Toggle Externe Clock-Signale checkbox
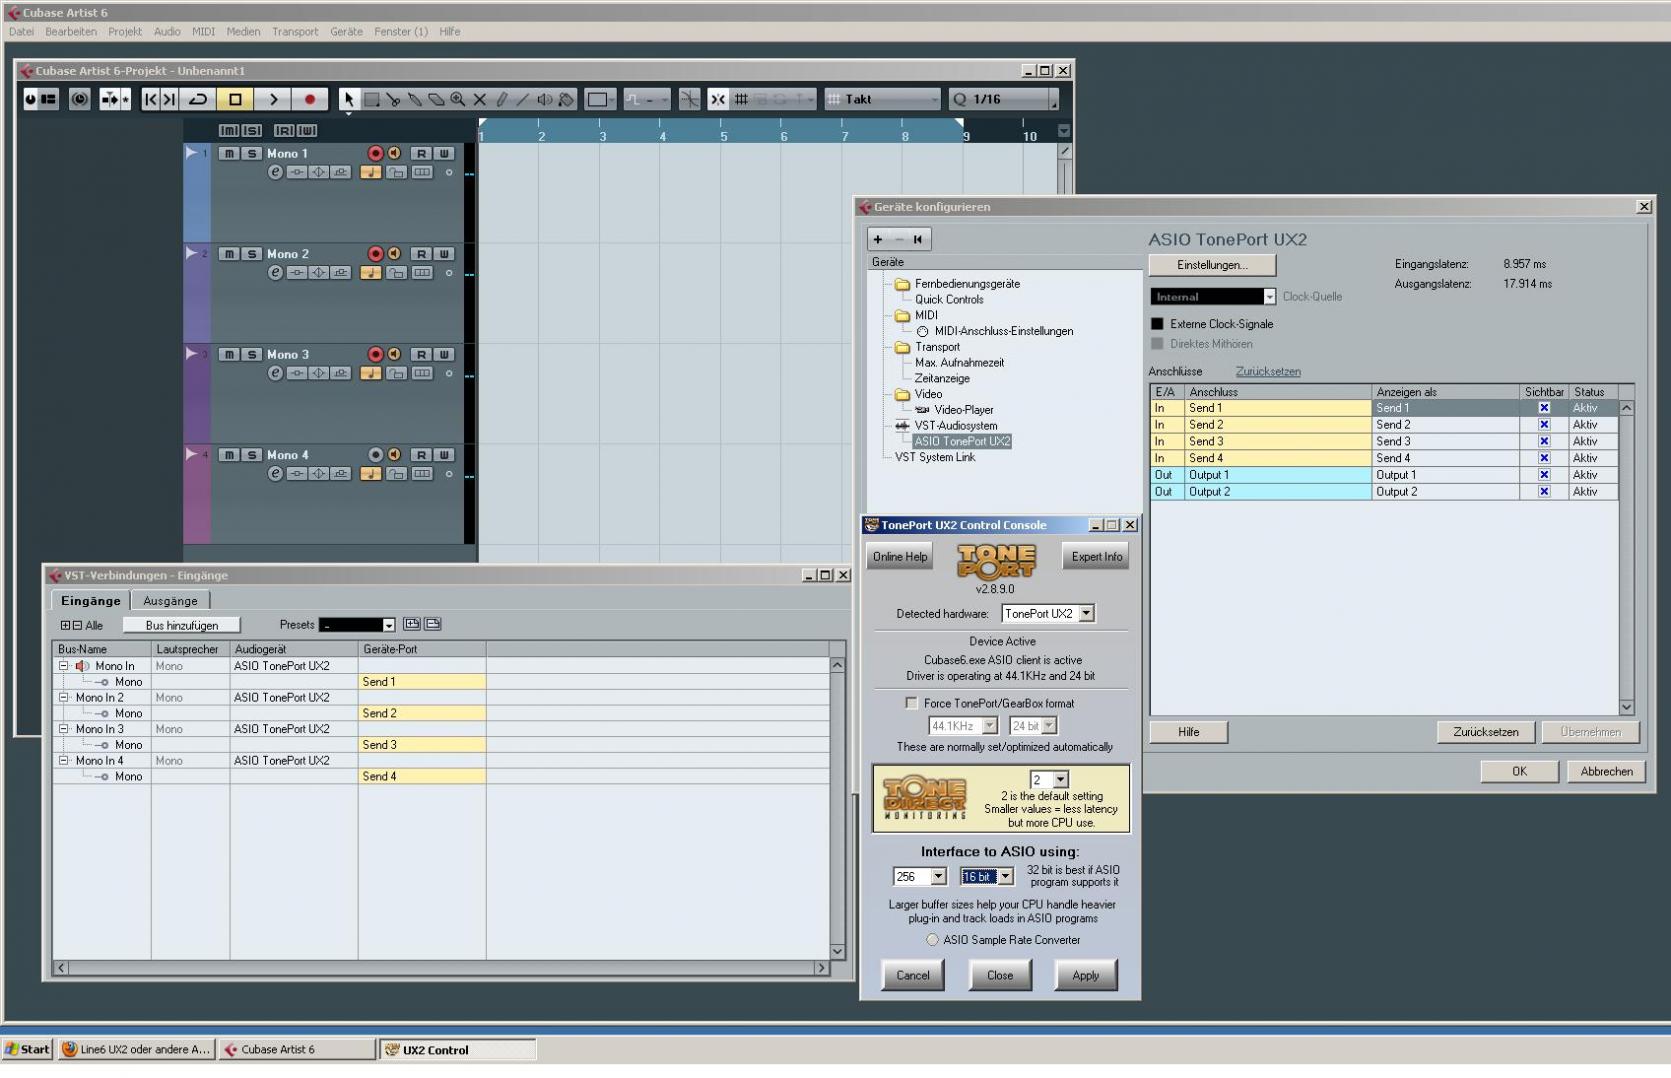1671x1078 pixels. tap(1157, 324)
